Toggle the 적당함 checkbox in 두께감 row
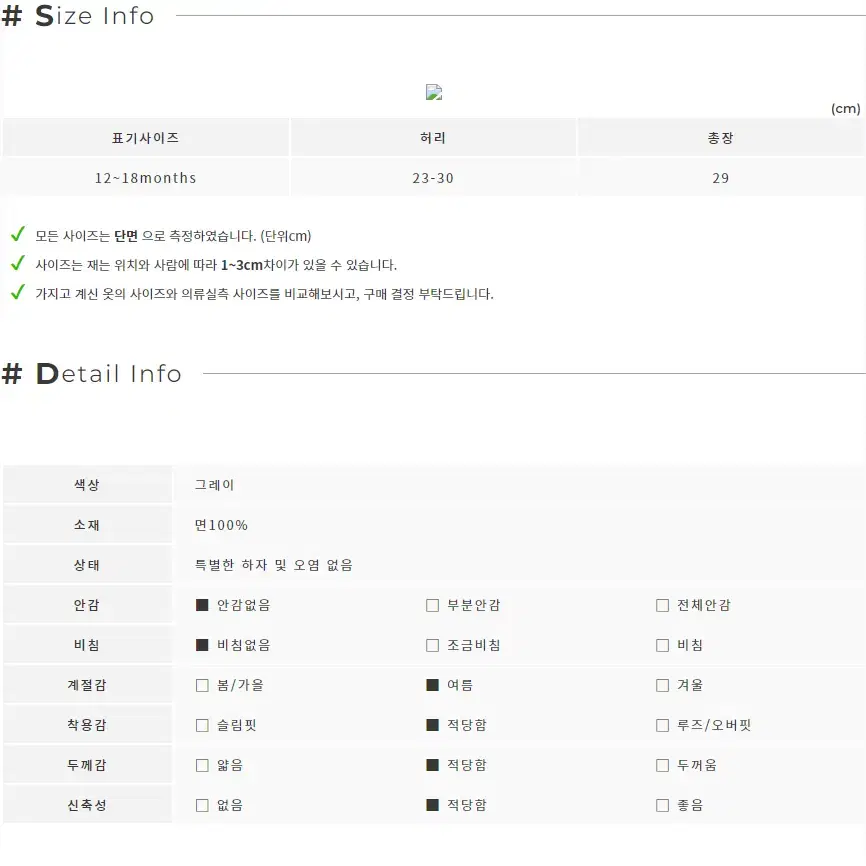The image size is (866, 866). [x=432, y=765]
